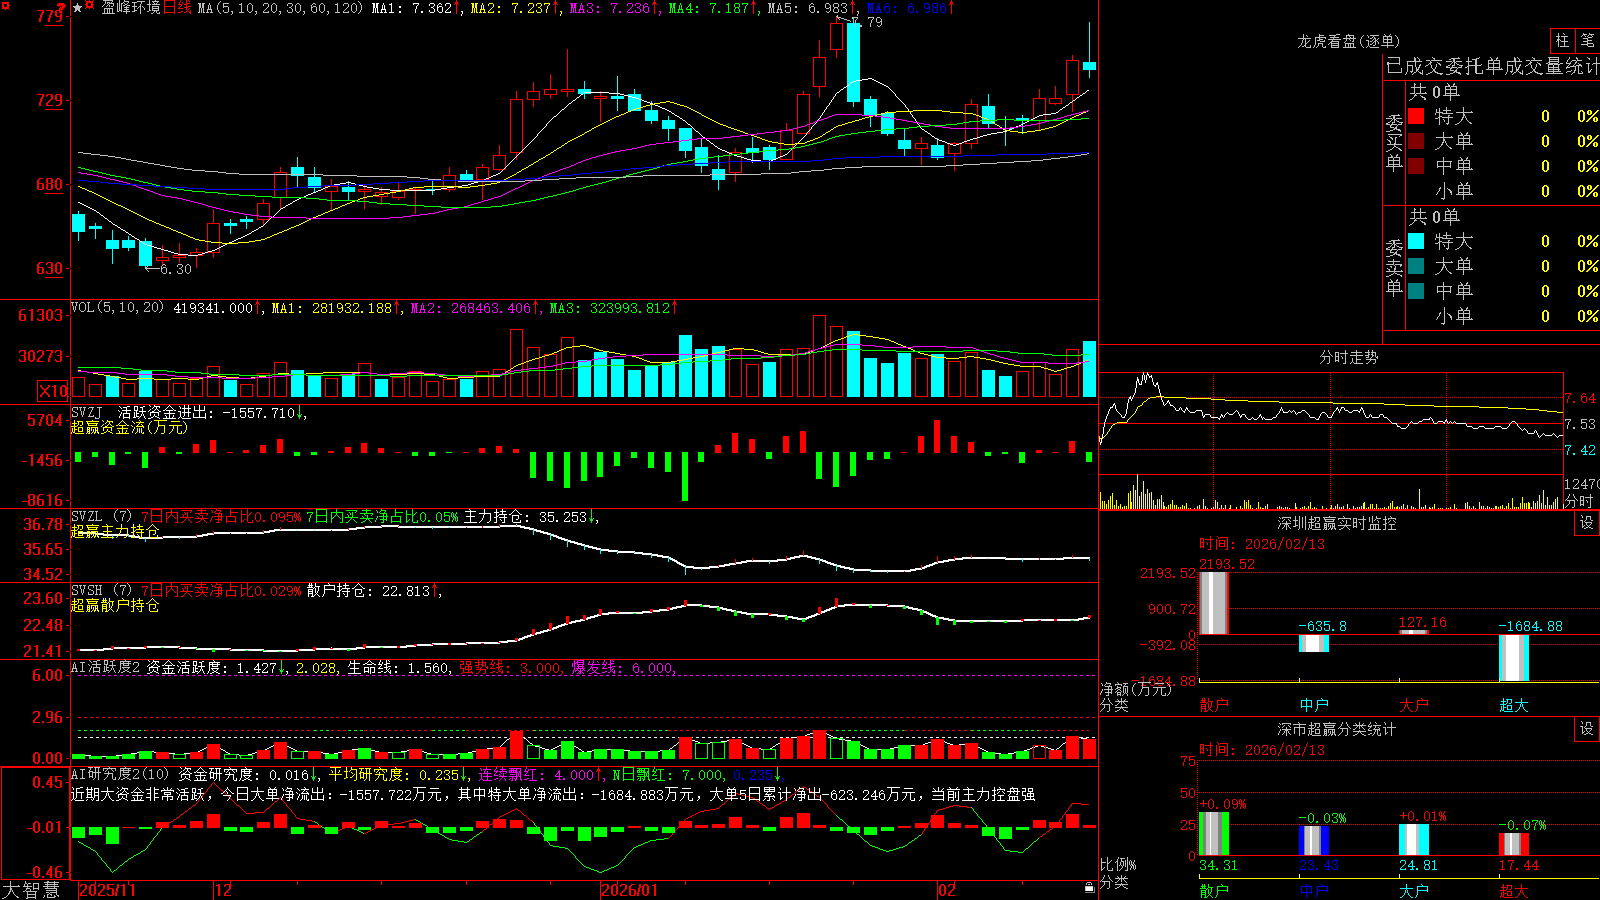Switch order view to 笔 (tick) mode
The height and width of the screenshot is (900, 1600).
[1587, 41]
